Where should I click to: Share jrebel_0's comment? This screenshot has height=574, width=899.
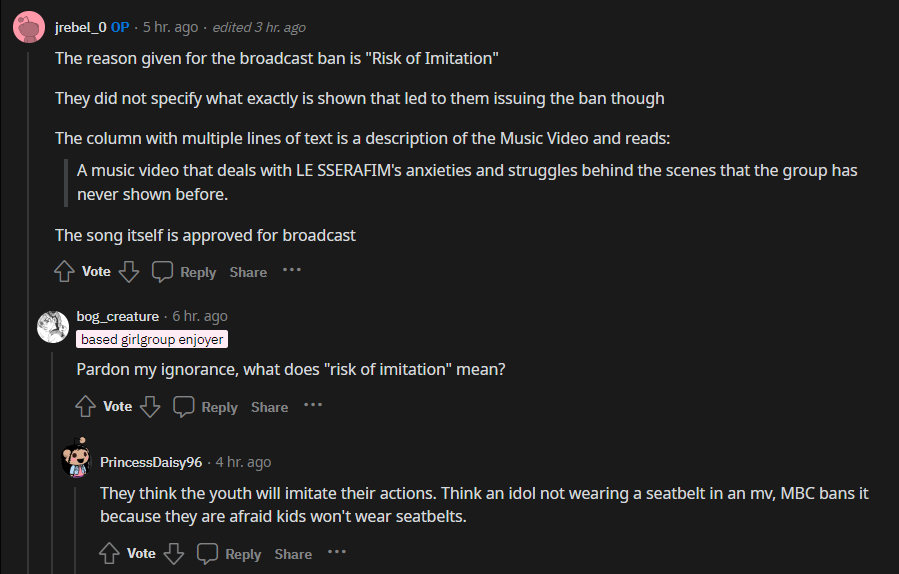tap(248, 272)
